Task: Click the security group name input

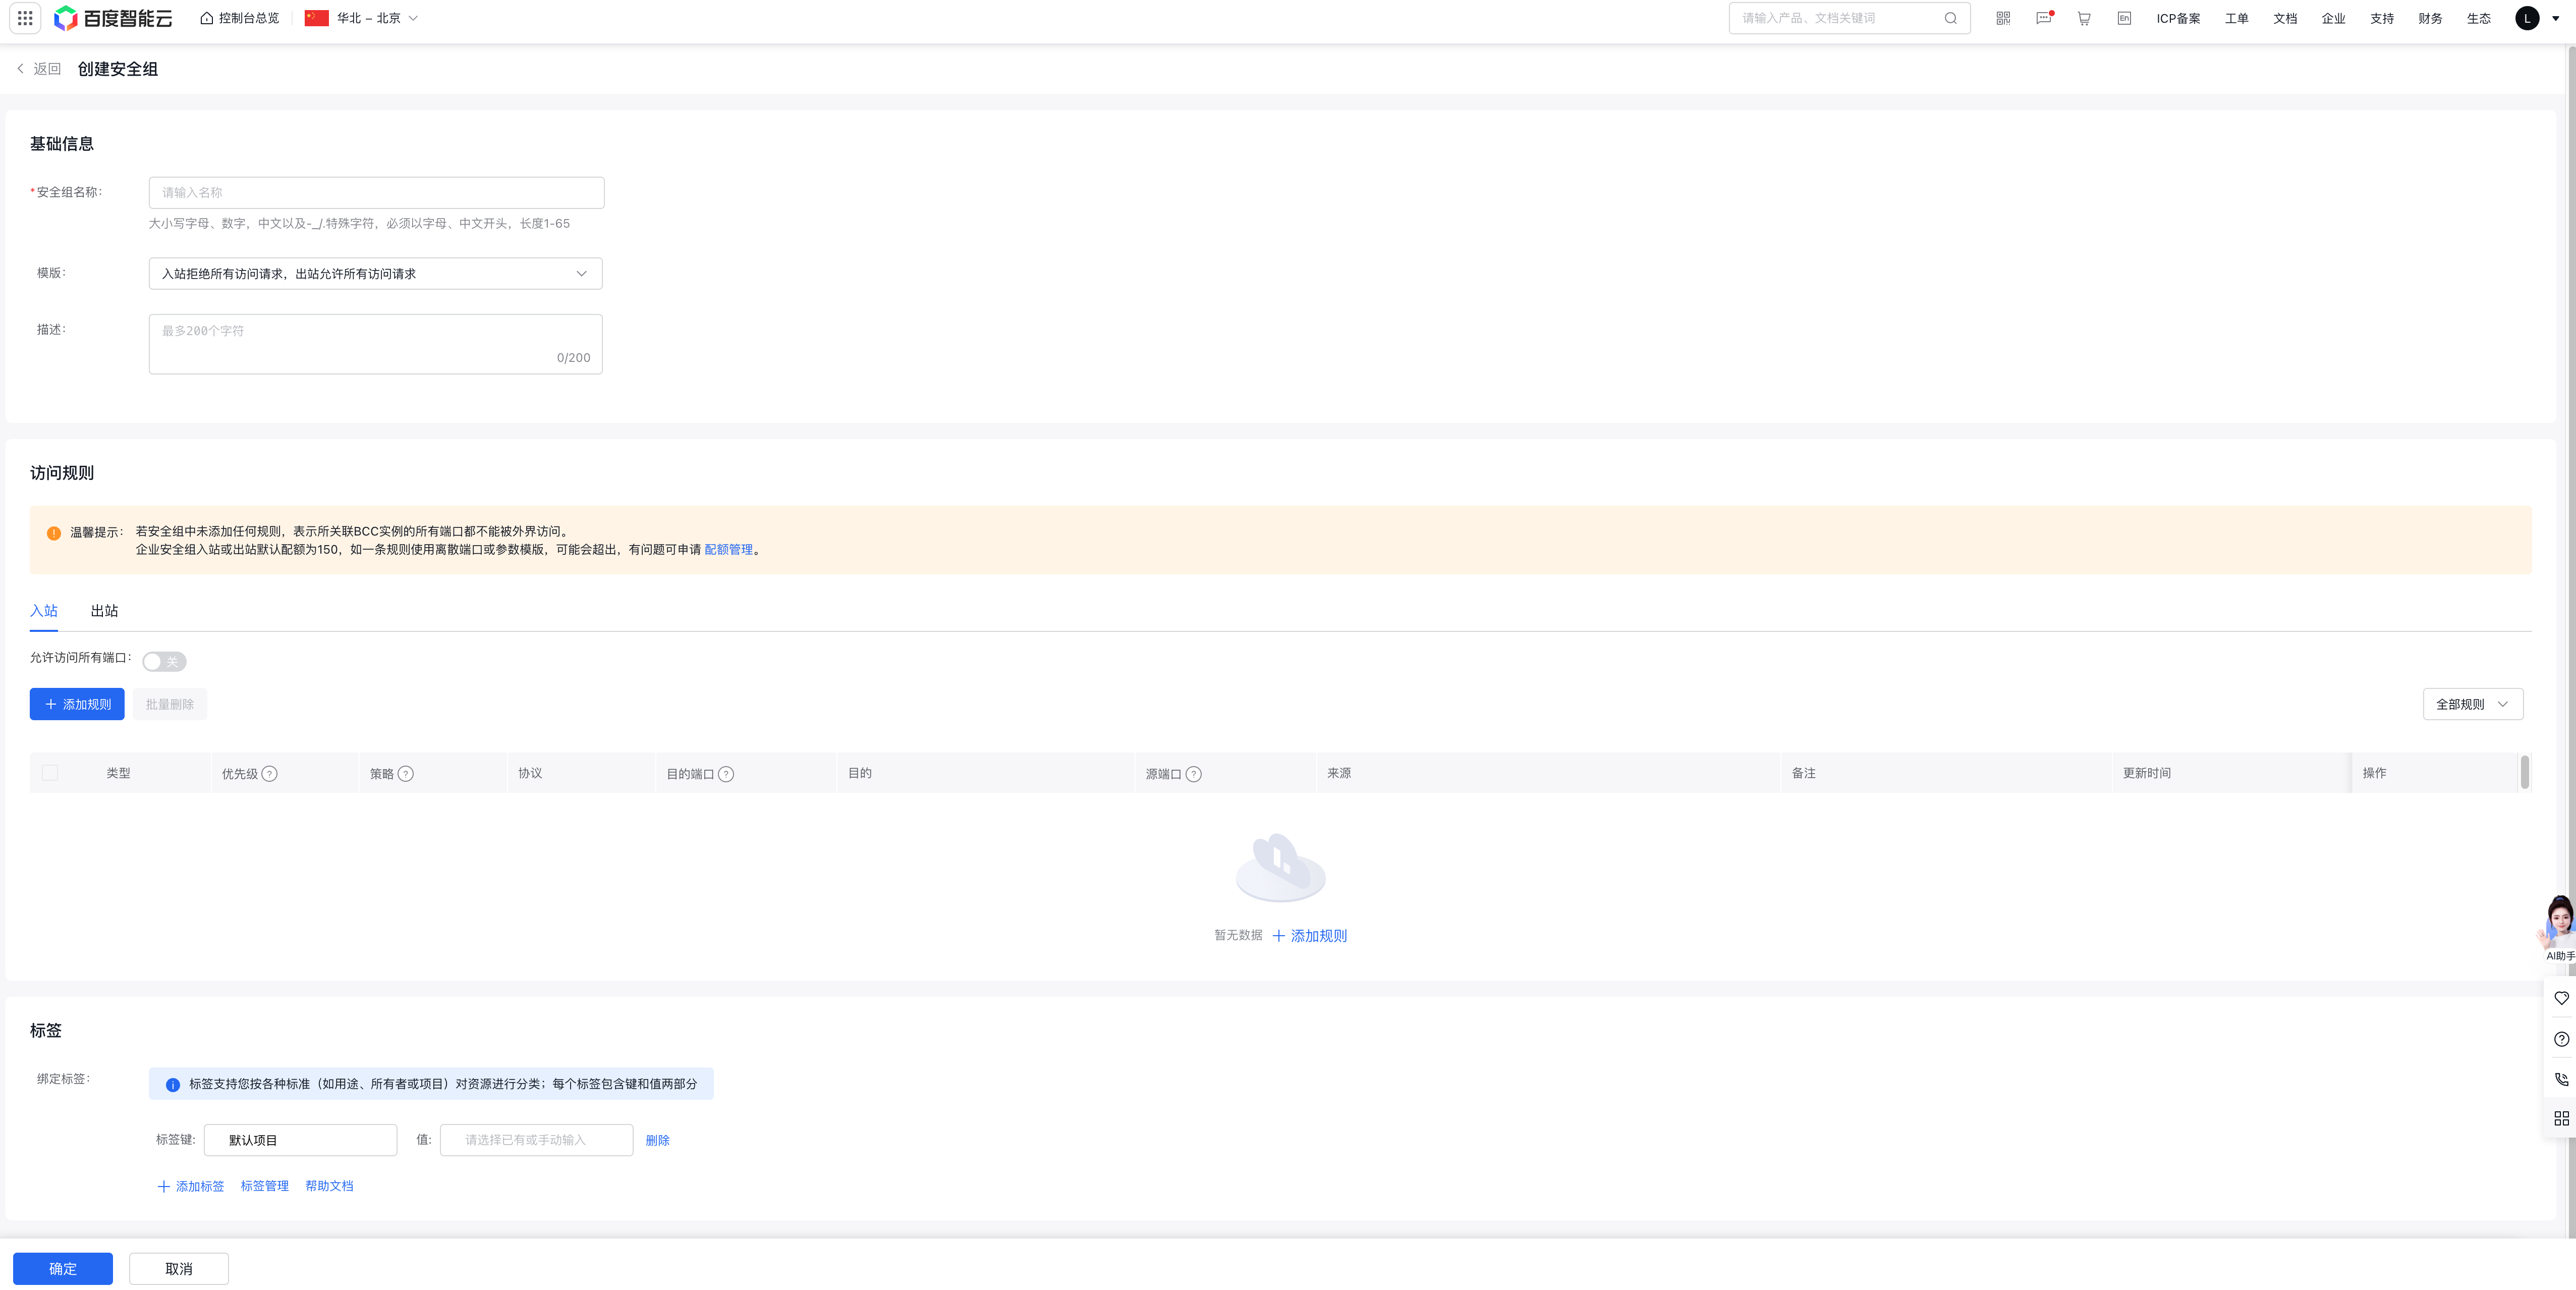Action: tap(376, 193)
